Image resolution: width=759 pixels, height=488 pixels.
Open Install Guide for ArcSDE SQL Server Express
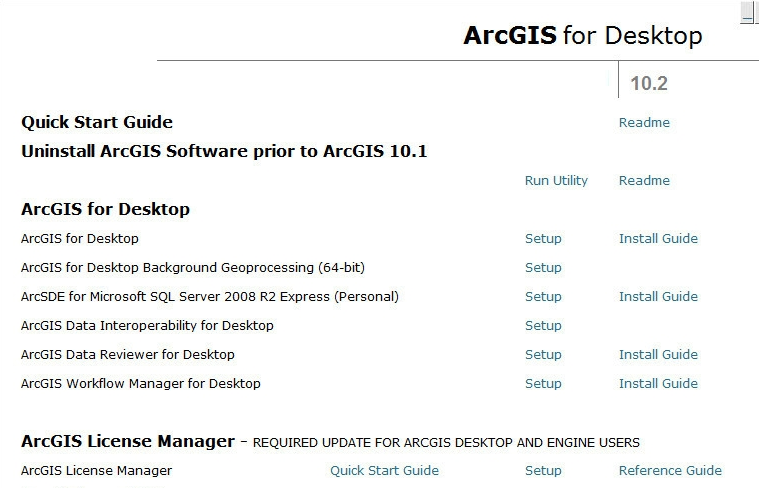pos(658,297)
